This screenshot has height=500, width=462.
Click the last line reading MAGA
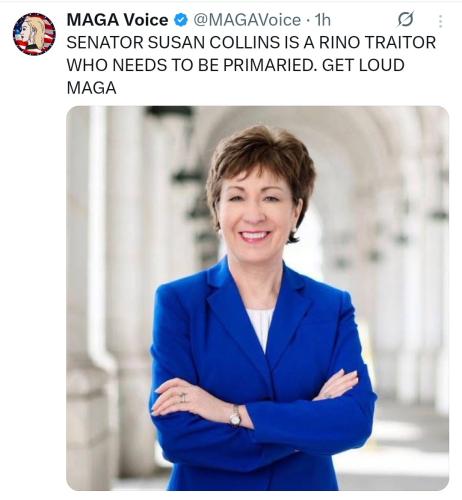click(x=91, y=88)
